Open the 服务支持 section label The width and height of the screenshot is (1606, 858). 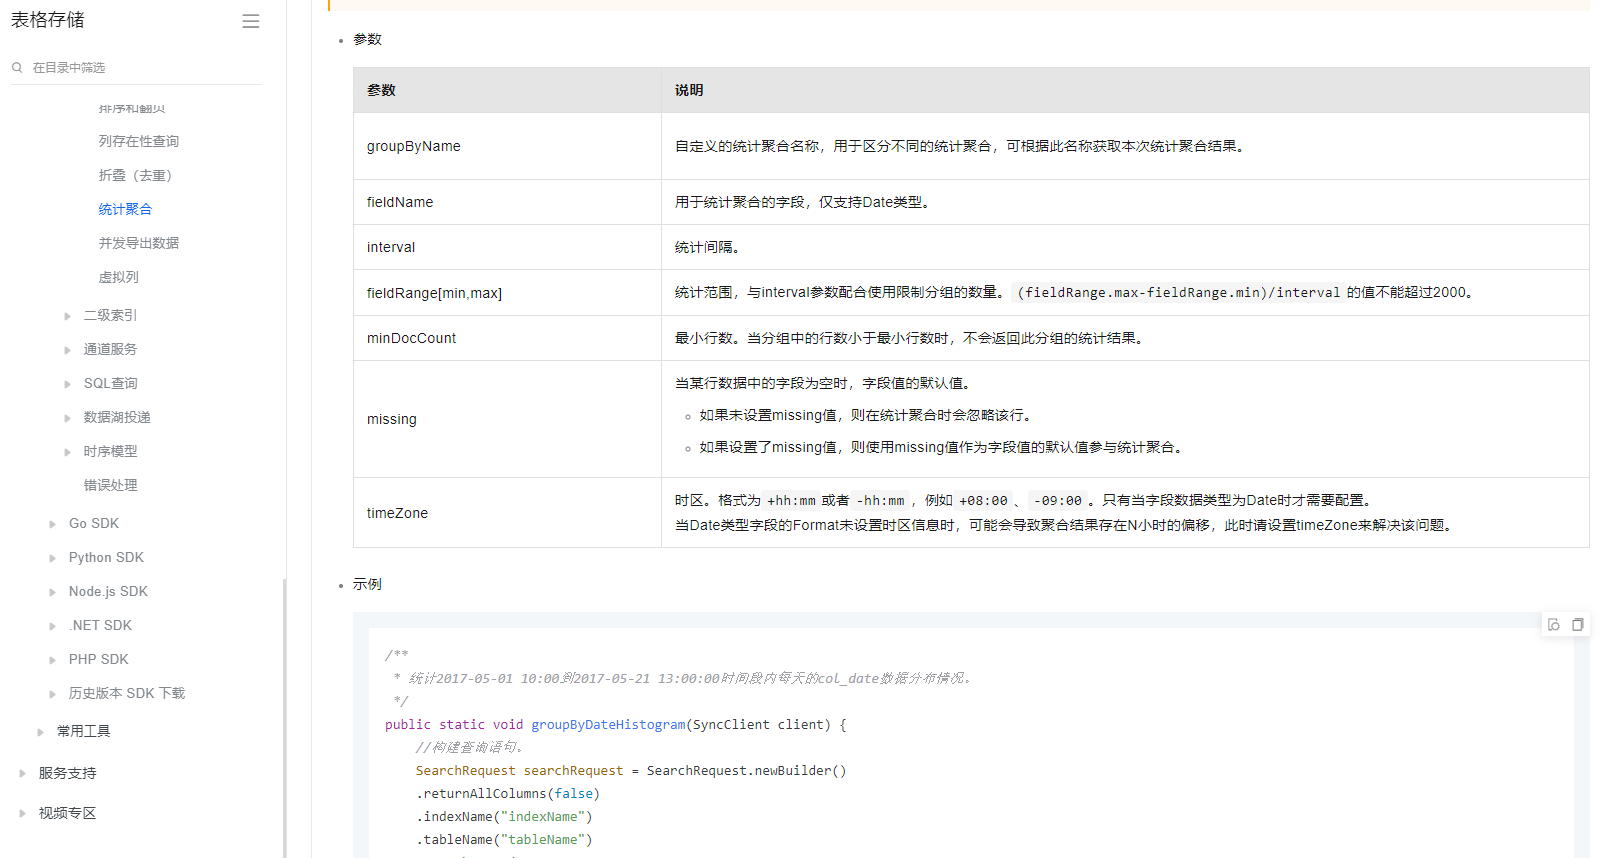coord(68,773)
